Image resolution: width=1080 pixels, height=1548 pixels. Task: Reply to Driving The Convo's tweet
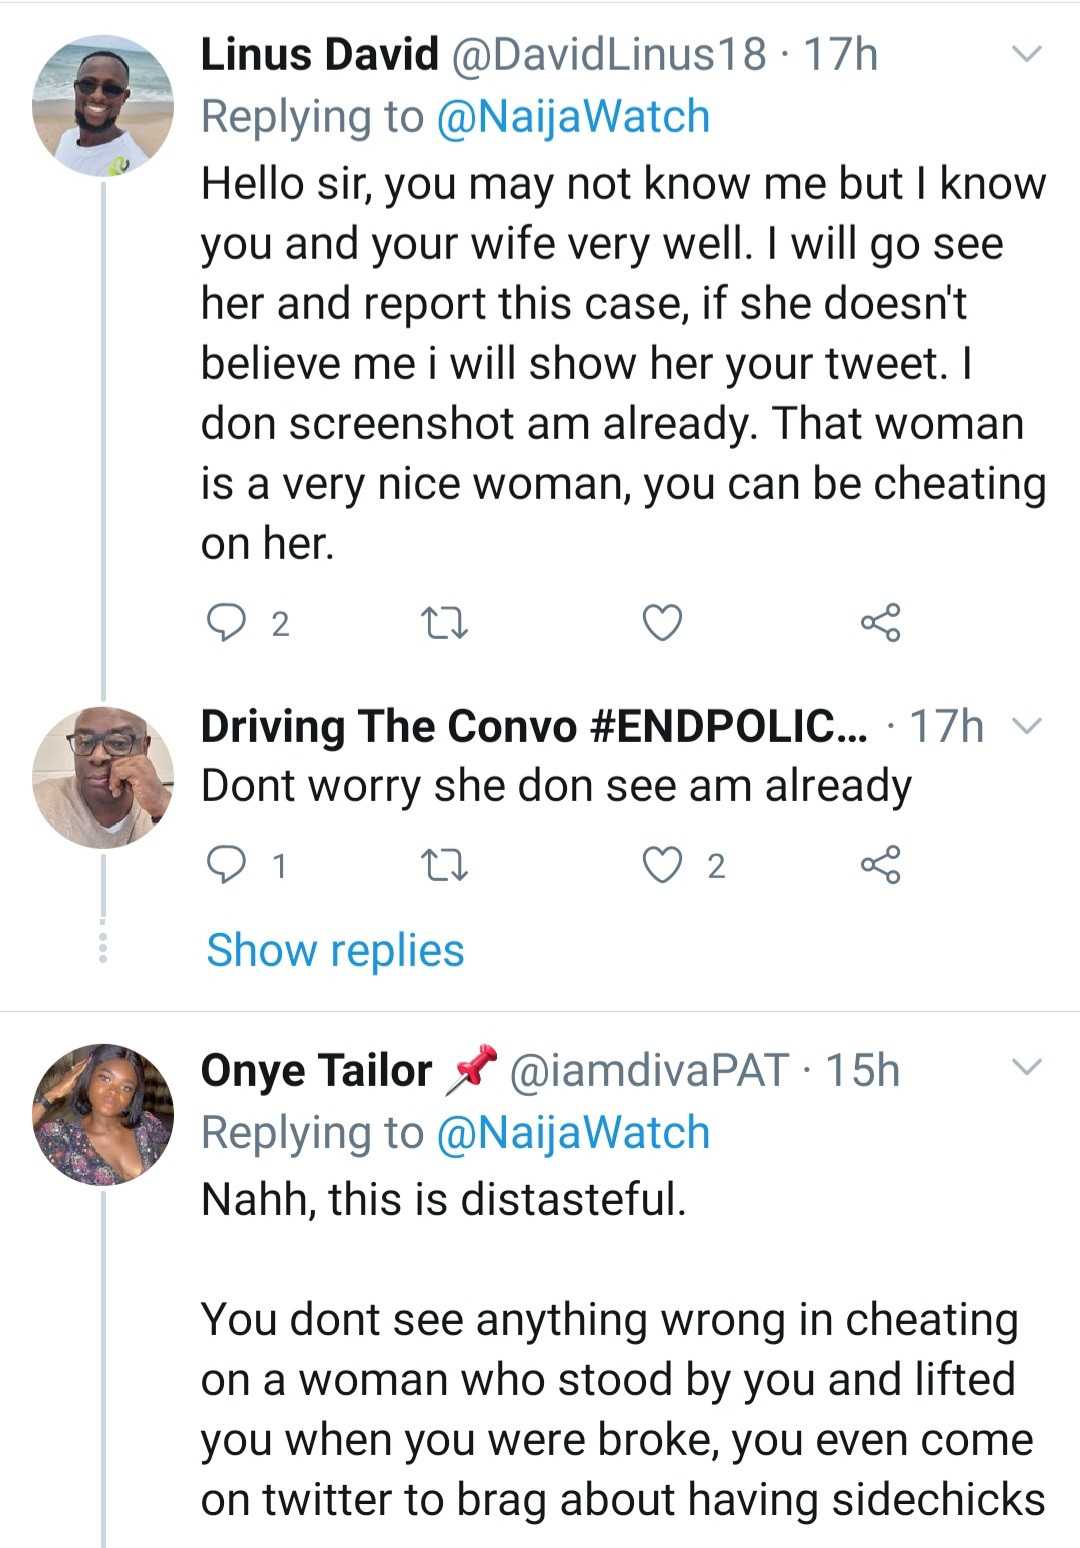tap(227, 865)
